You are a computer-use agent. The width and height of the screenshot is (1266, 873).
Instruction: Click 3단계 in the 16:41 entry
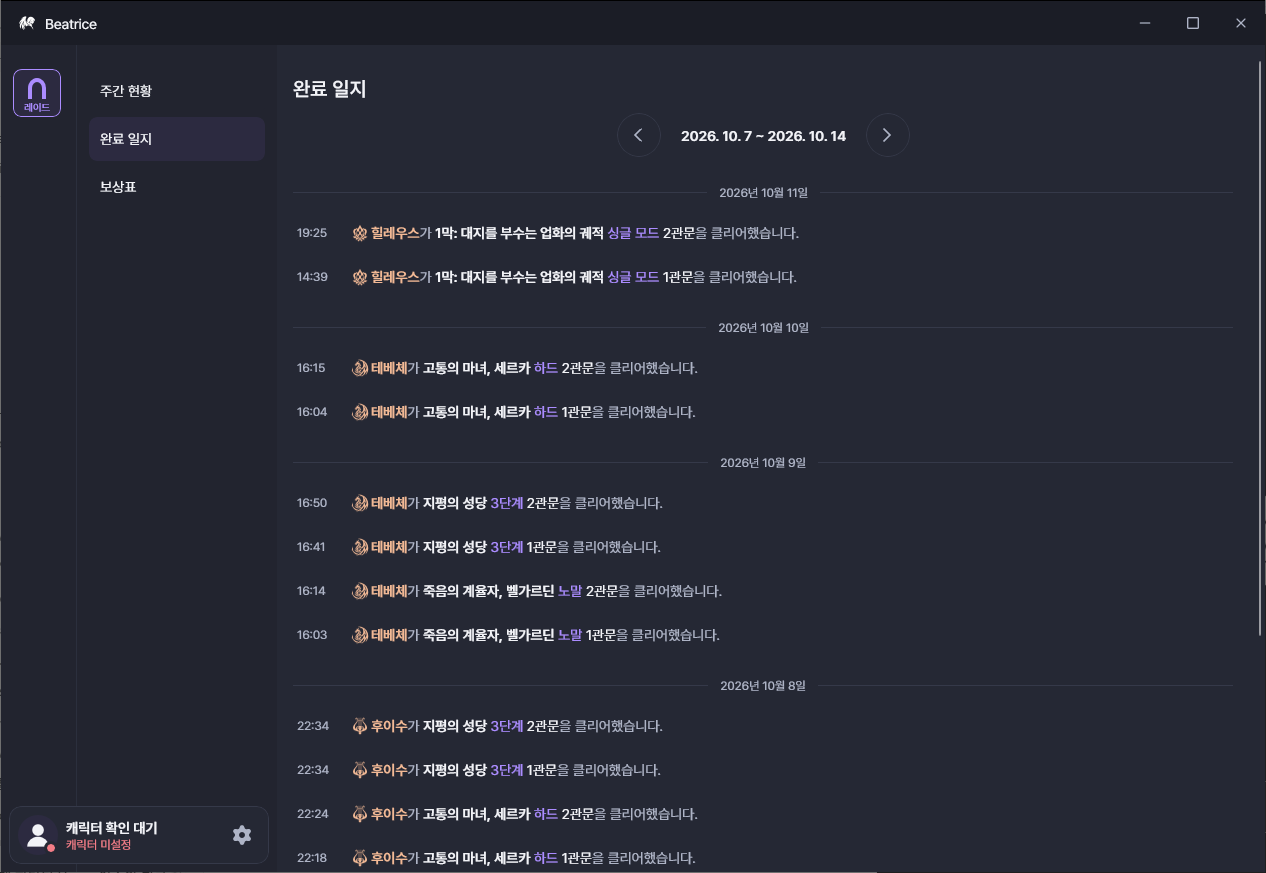tap(507, 547)
